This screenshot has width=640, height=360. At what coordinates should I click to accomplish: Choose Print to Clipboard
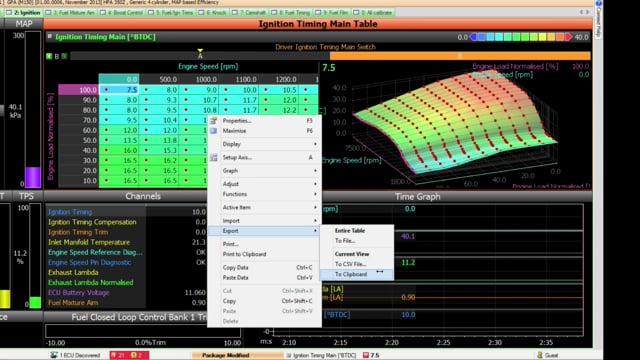264,254
